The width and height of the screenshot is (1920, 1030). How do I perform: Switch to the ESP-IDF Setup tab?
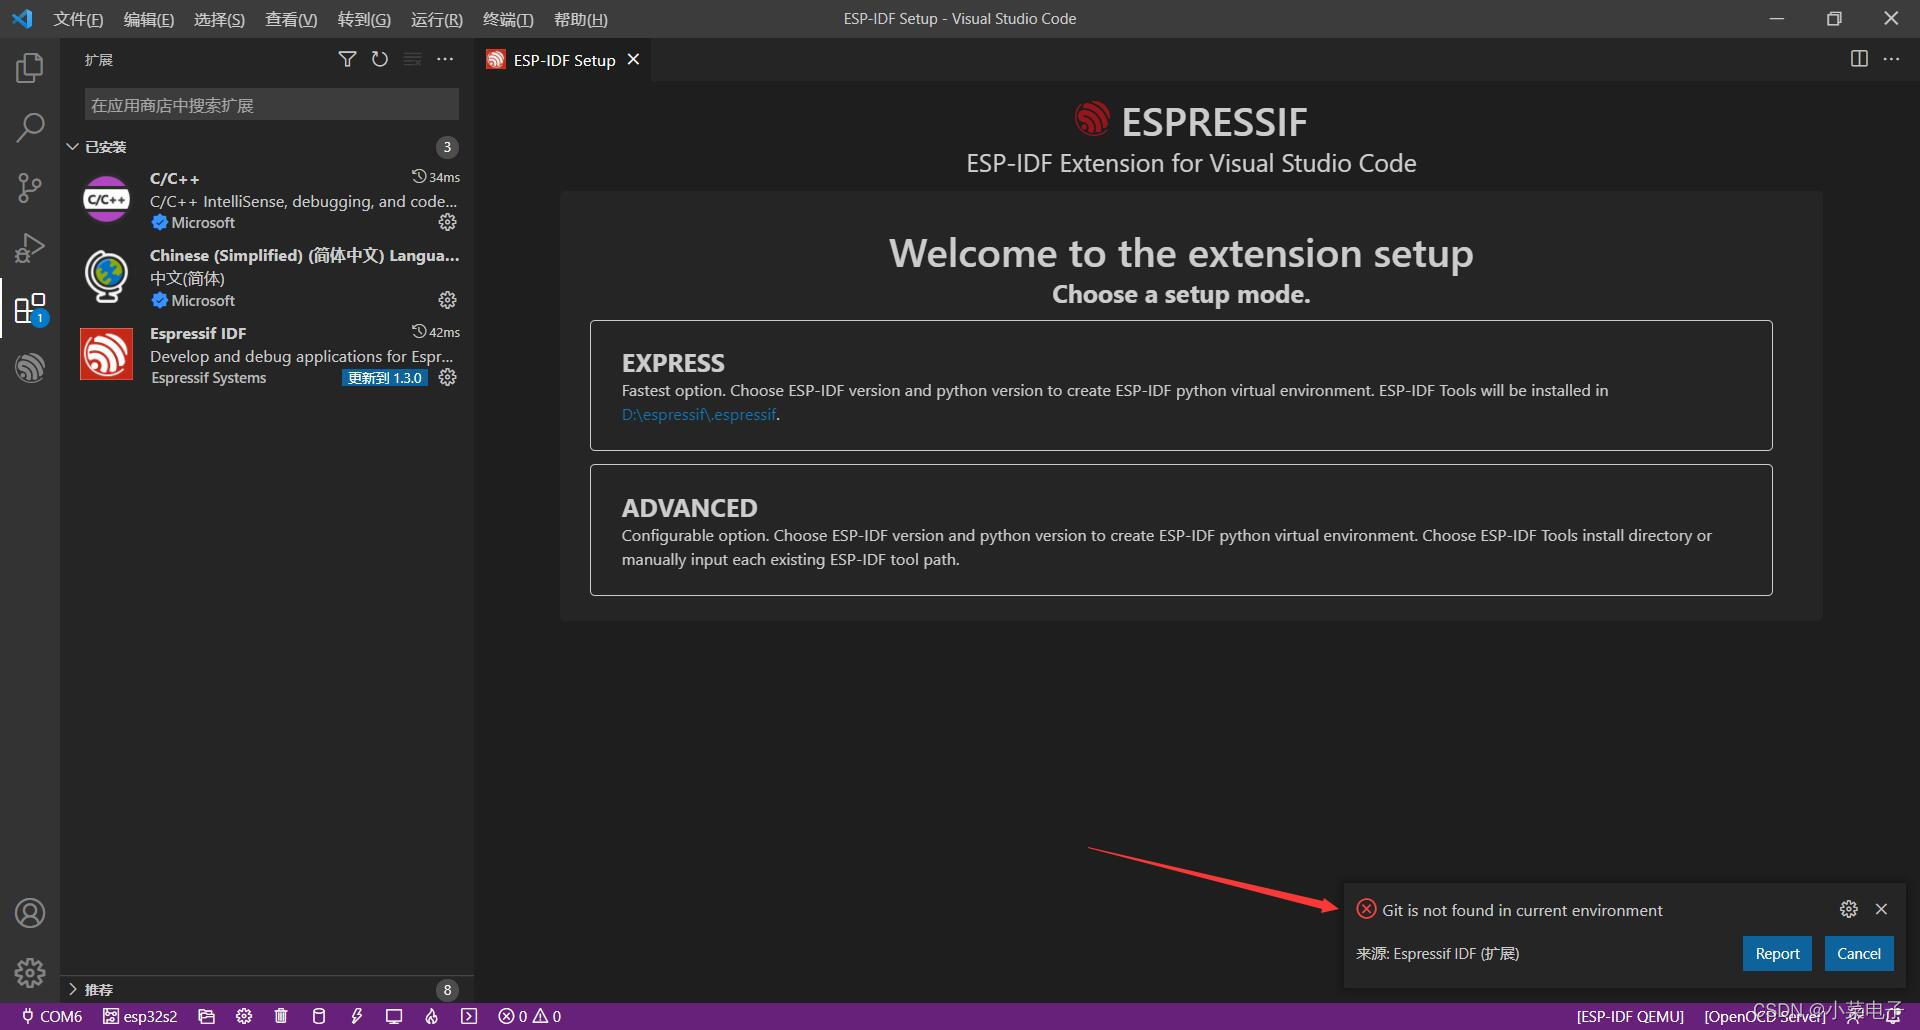tap(564, 60)
